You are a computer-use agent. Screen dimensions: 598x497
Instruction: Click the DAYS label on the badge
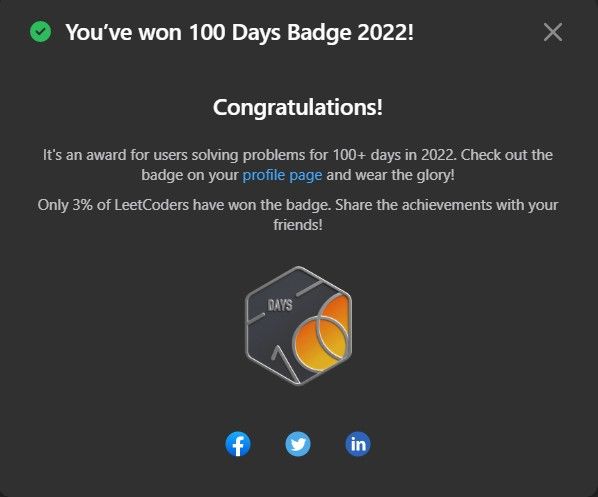point(280,305)
